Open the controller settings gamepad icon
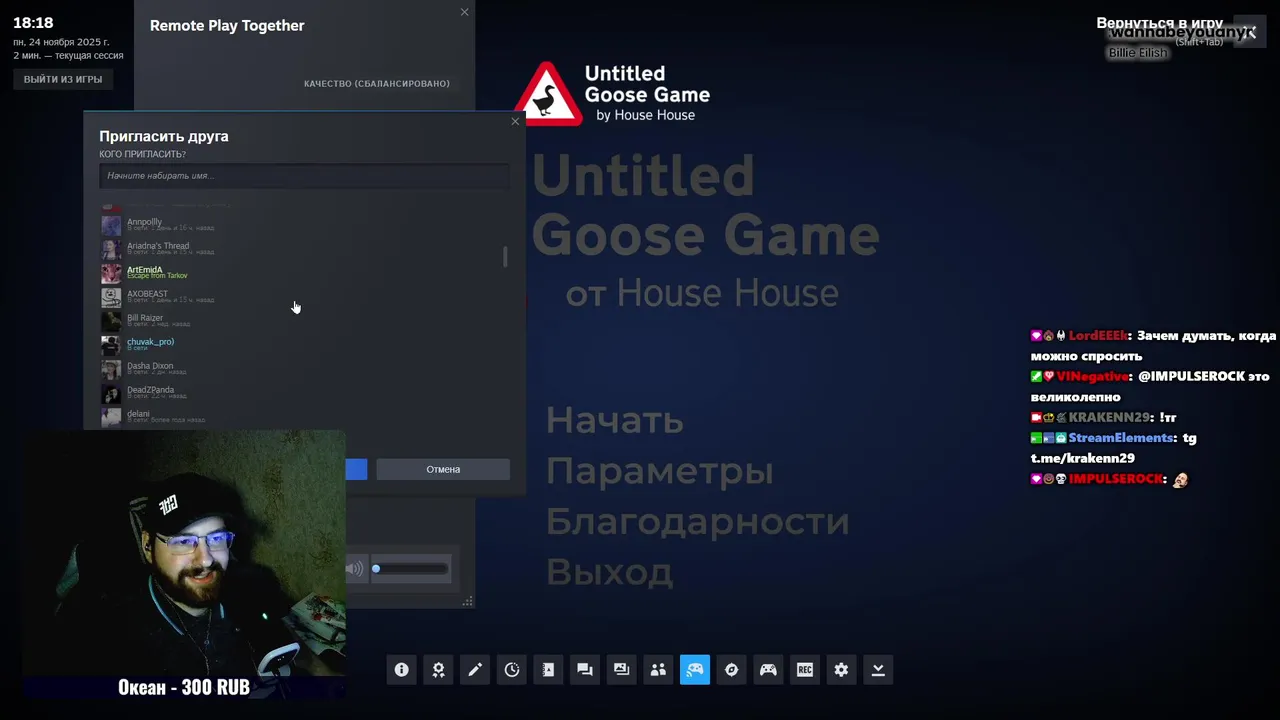The image size is (1280, 720). (x=768, y=670)
